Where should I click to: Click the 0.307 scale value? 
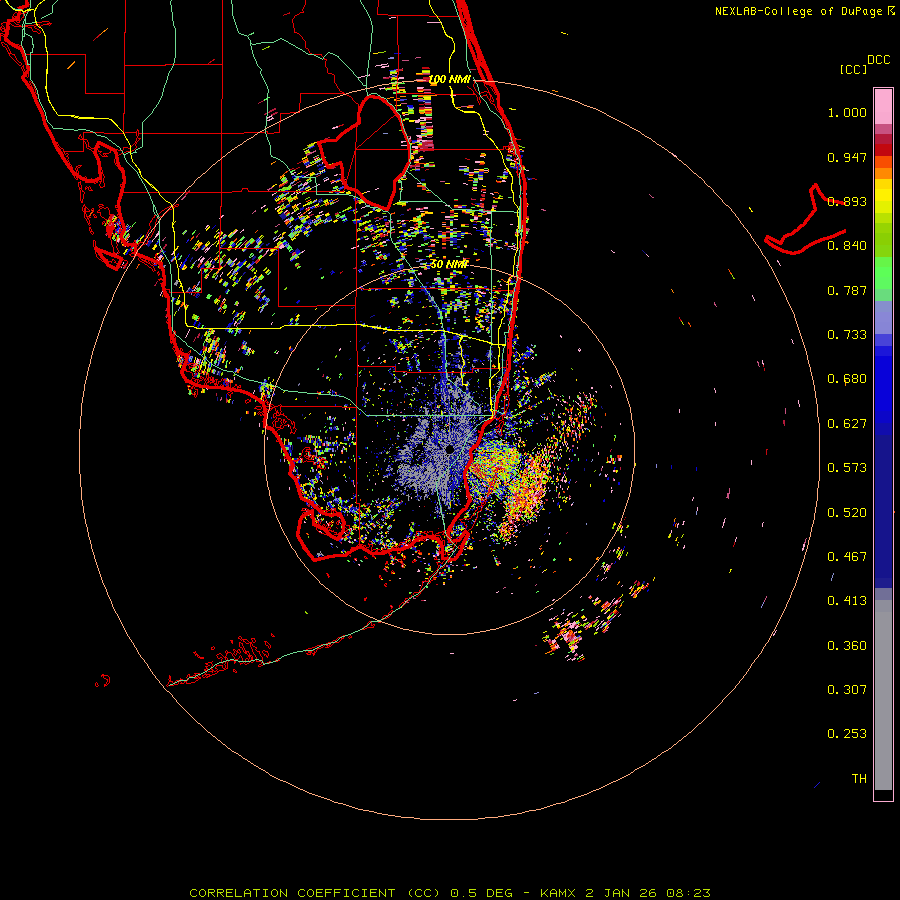847,690
